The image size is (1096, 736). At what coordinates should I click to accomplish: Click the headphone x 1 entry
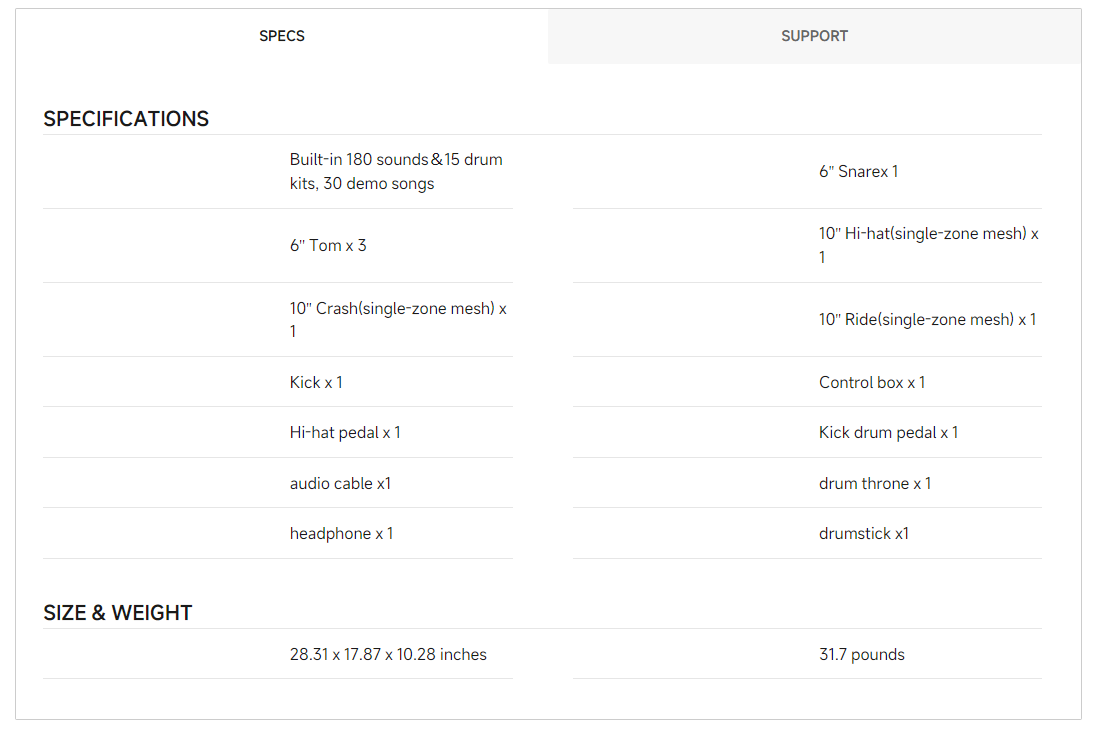[341, 534]
